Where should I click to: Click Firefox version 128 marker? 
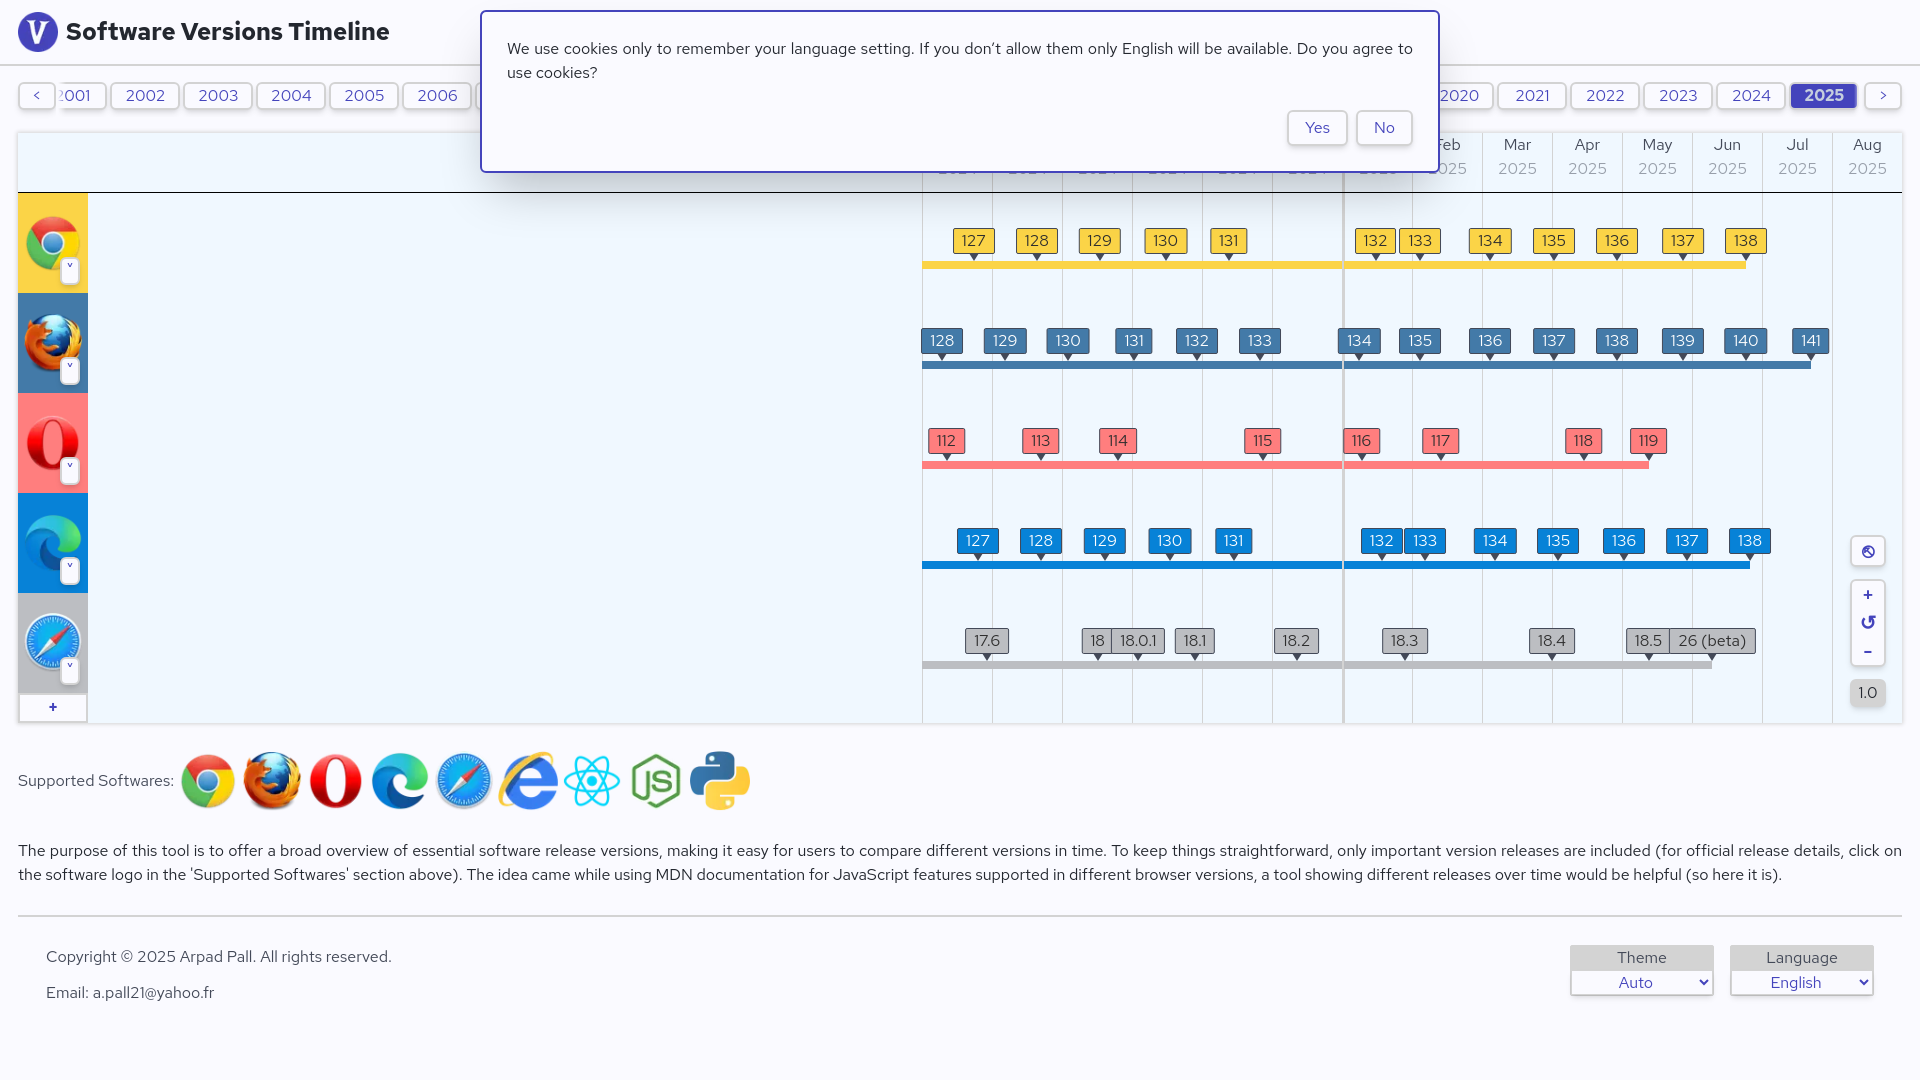click(942, 341)
